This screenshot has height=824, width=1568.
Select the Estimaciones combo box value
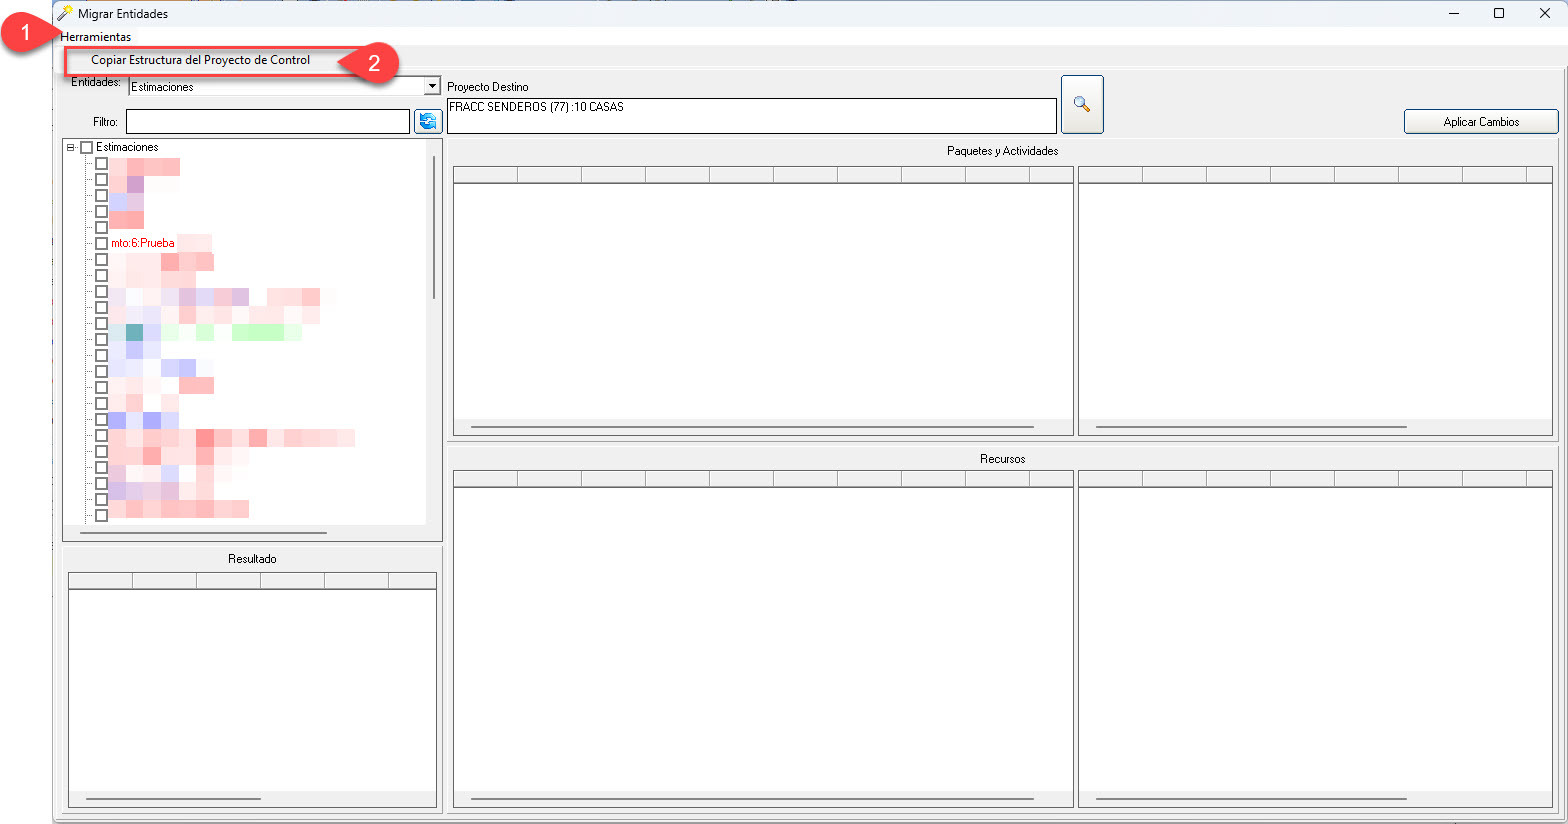[276, 87]
